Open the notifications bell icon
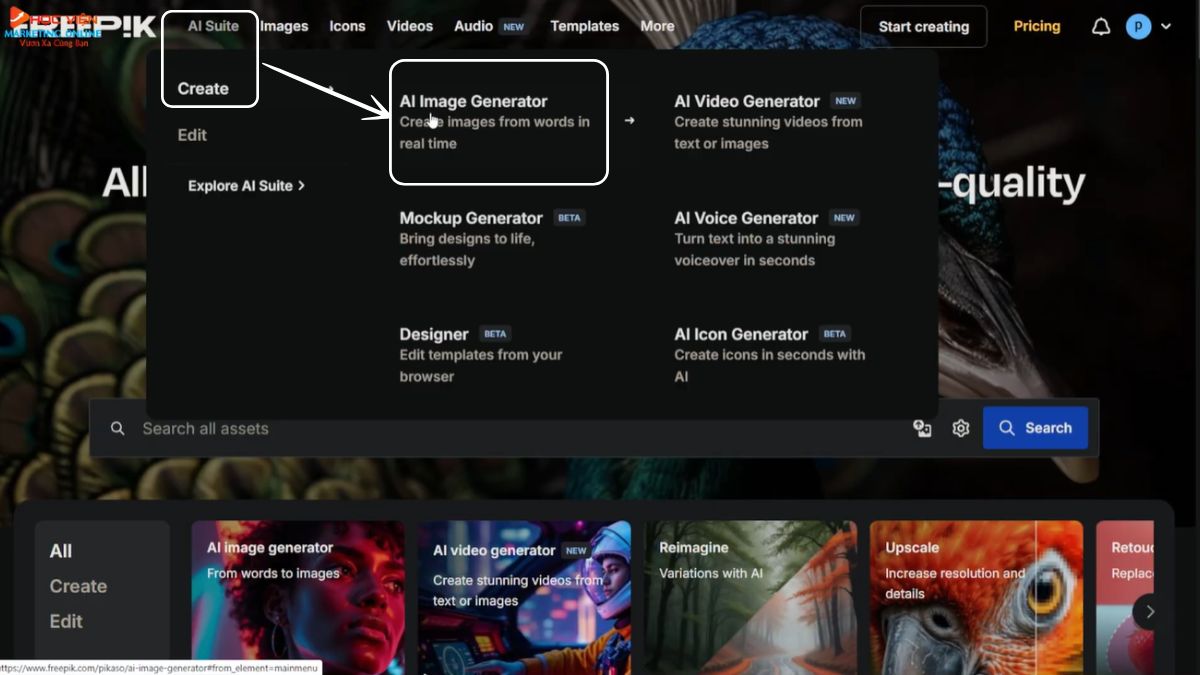 pos(1101,27)
